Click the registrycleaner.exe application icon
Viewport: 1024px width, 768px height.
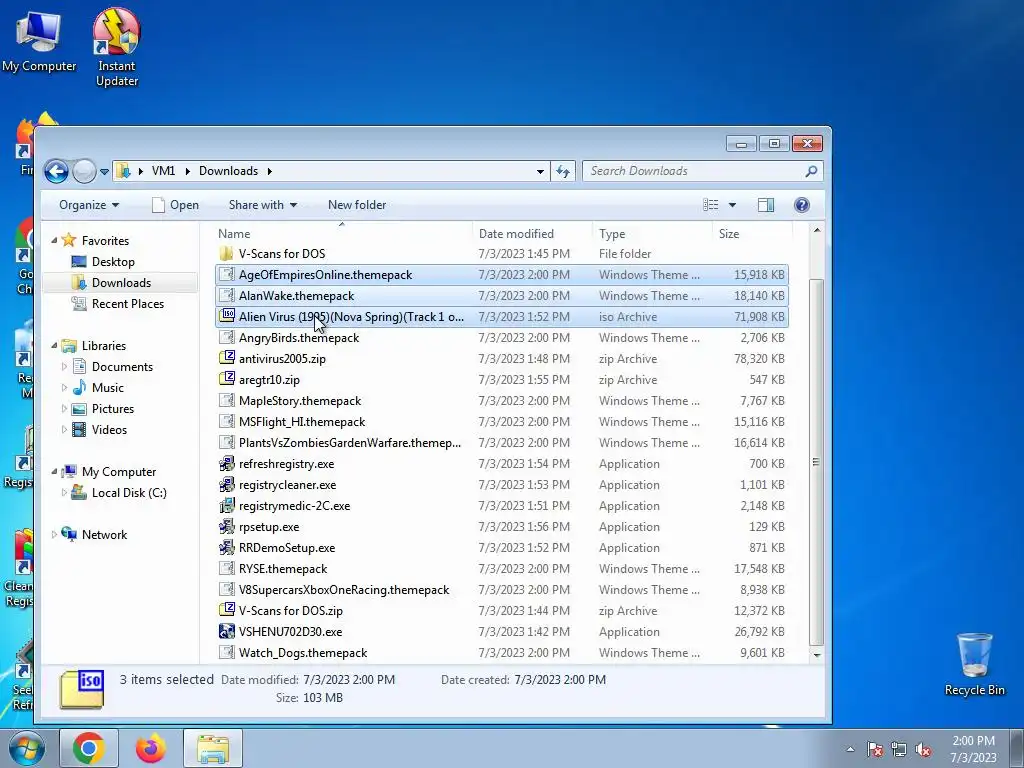coord(227,484)
